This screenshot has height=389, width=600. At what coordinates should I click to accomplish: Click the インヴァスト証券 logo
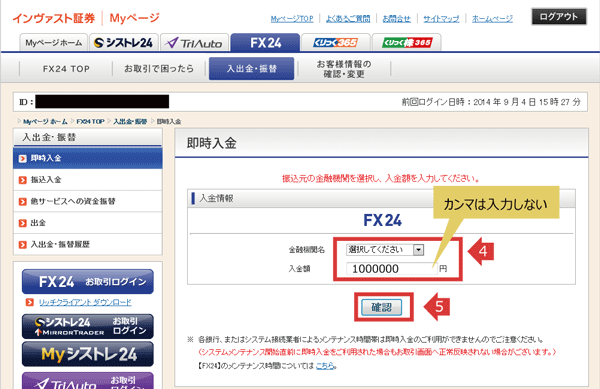(54, 18)
